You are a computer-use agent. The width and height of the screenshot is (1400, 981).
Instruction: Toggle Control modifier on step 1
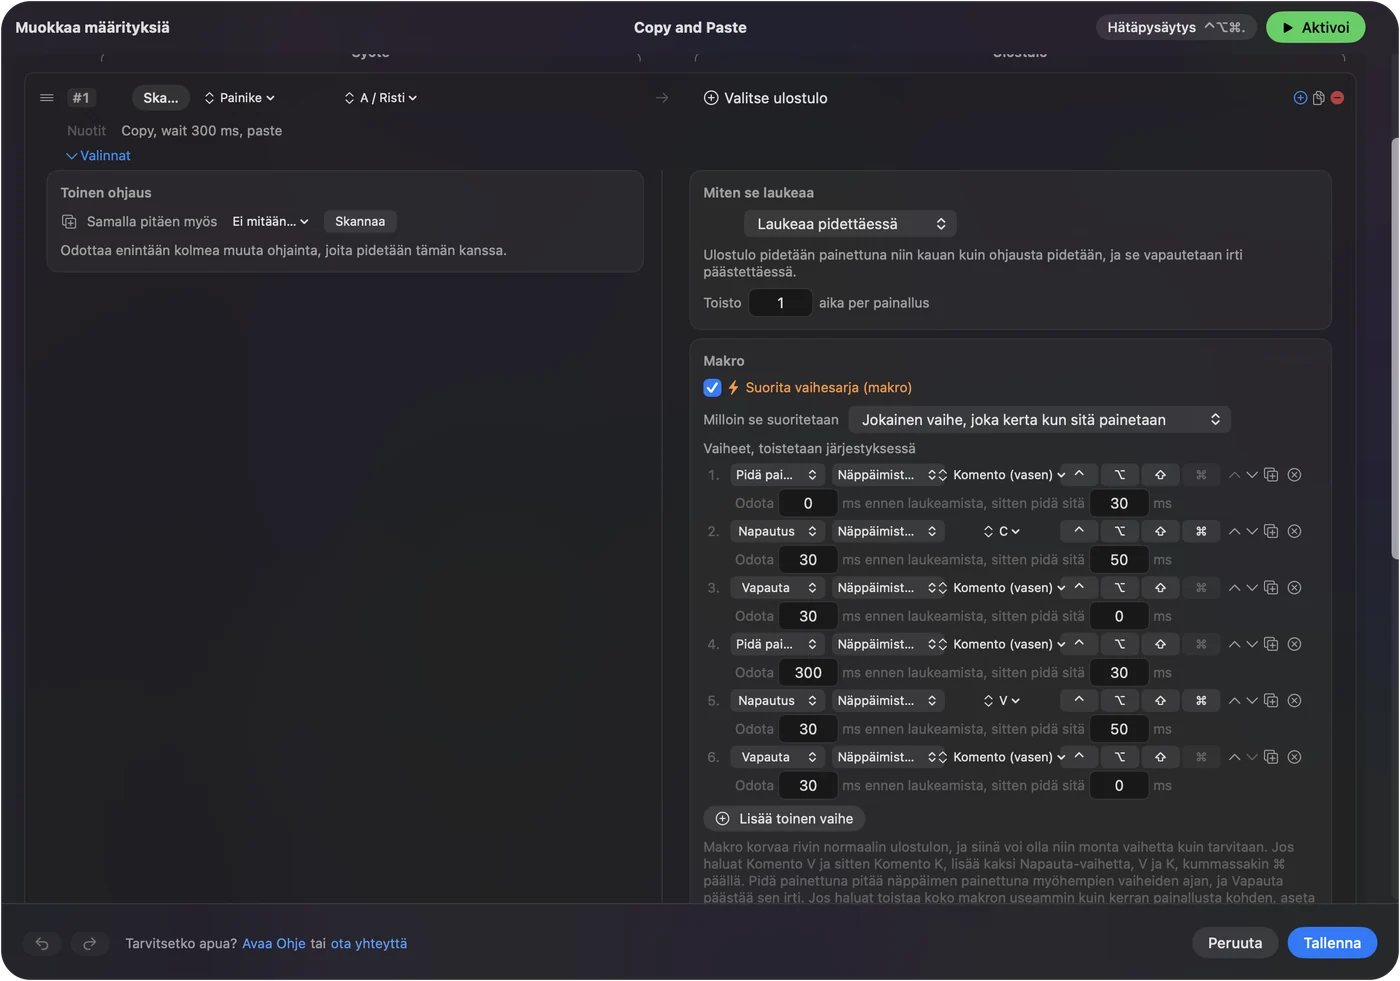pos(1079,475)
